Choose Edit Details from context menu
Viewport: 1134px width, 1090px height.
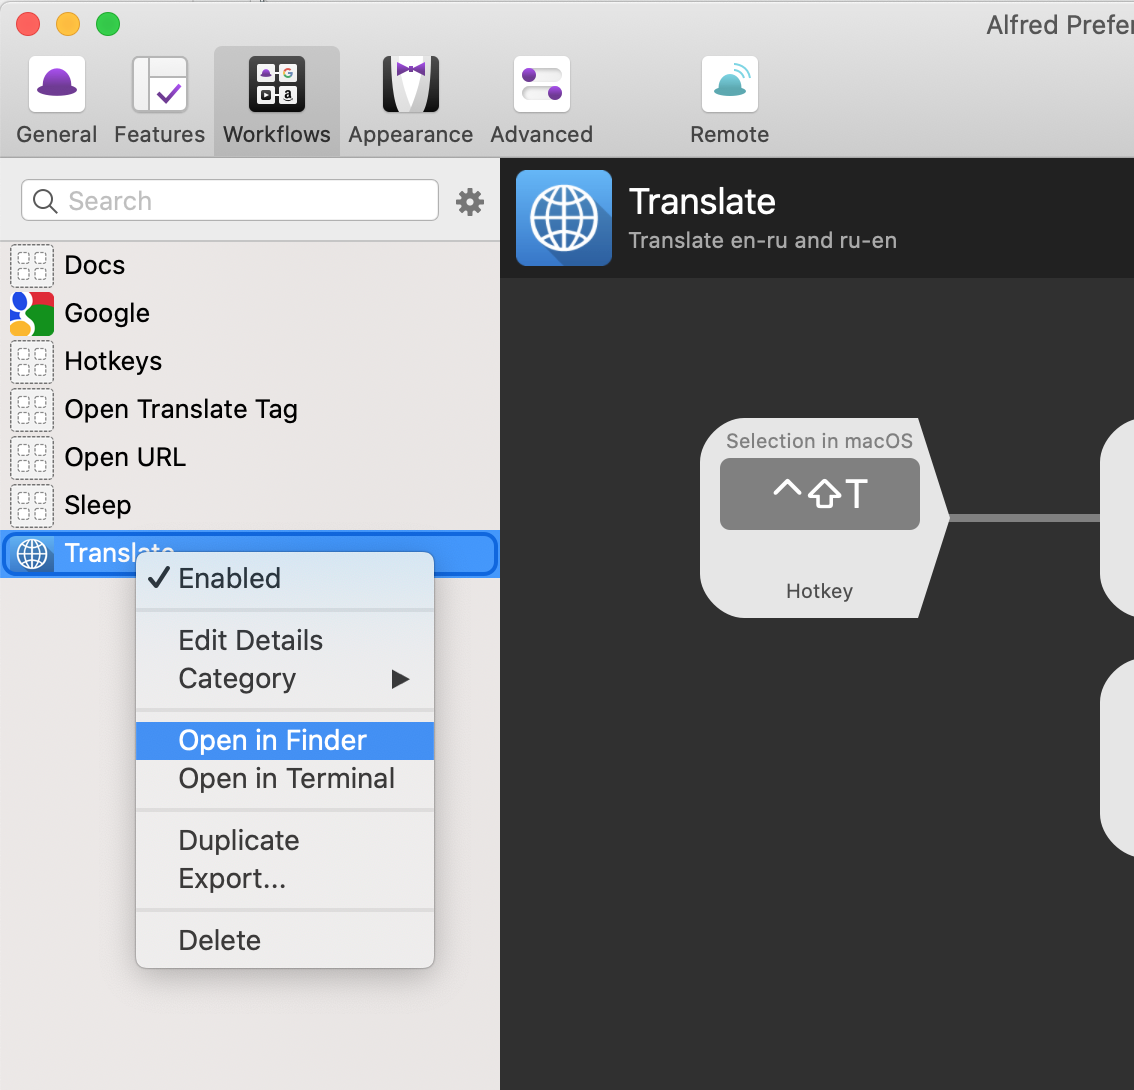(x=285, y=641)
